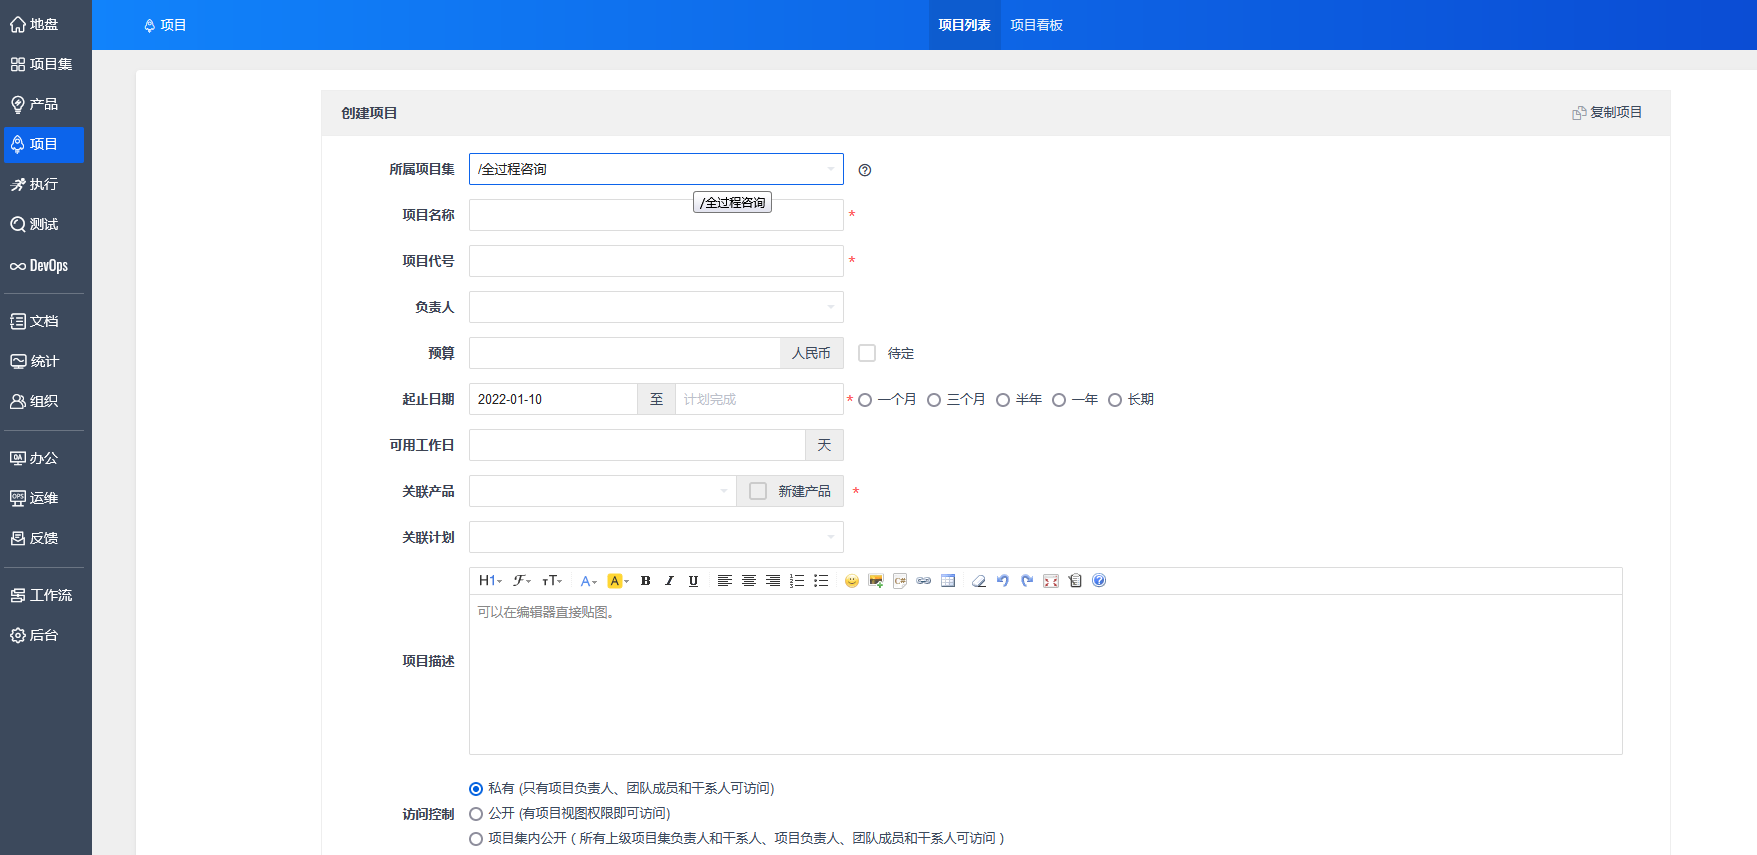1757x855 pixels.
Task: Switch to the 项目看板 tab
Action: (x=1036, y=25)
